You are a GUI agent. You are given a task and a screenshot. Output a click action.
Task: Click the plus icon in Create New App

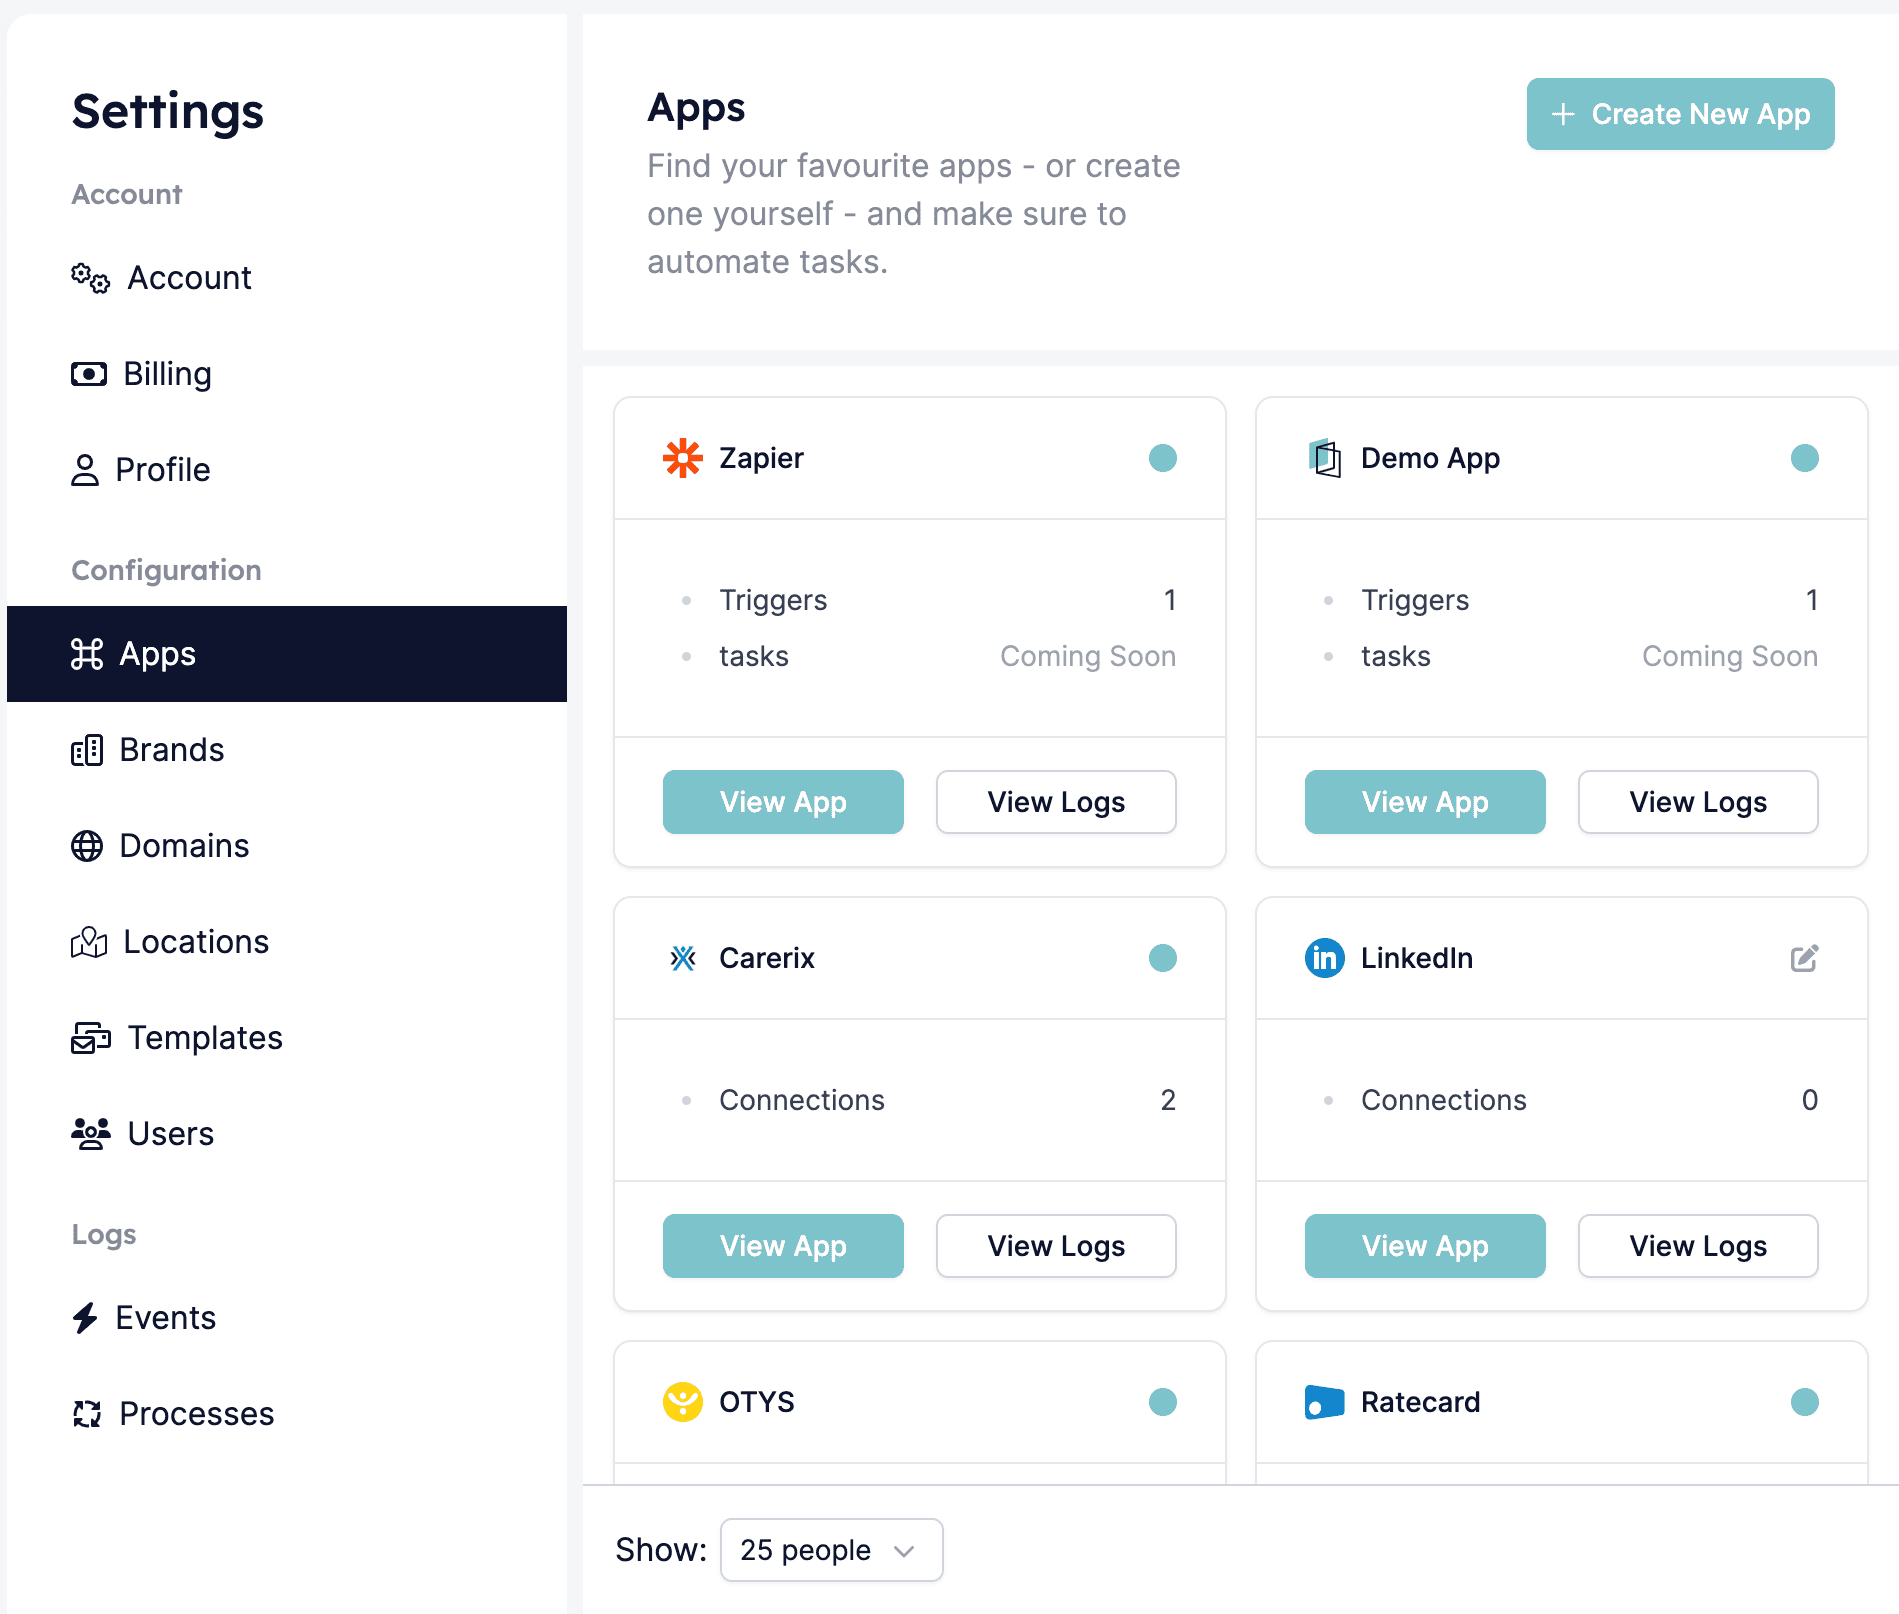(x=1563, y=114)
